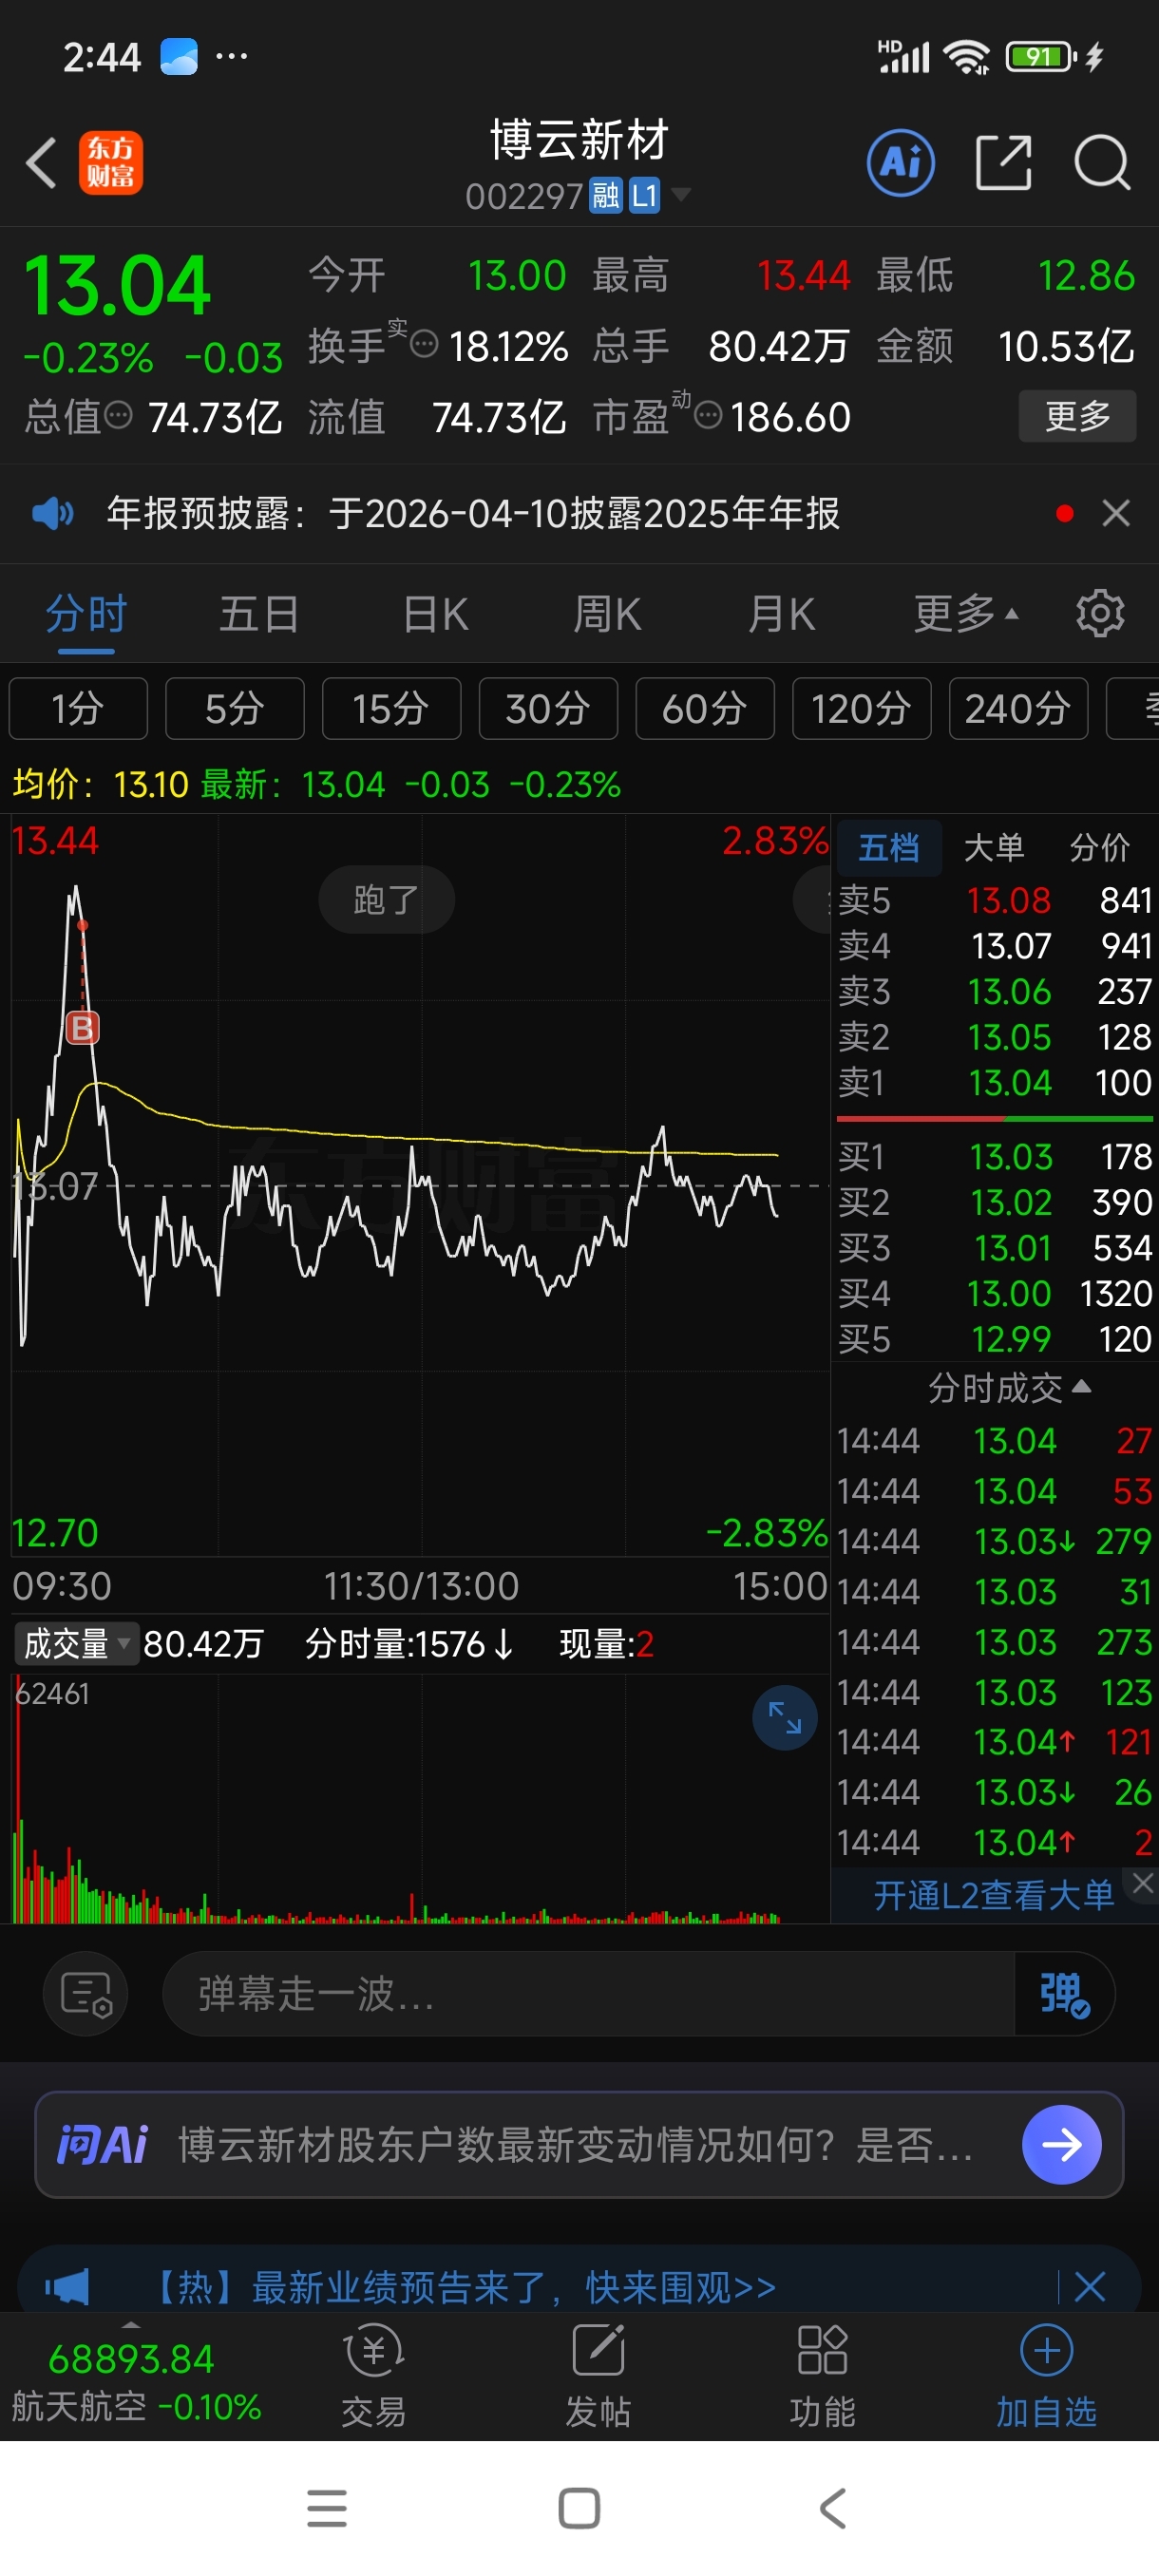Tap 加自选 to add watchlist
Image resolution: width=1159 pixels, height=2576 pixels.
click(1046, 2376)
